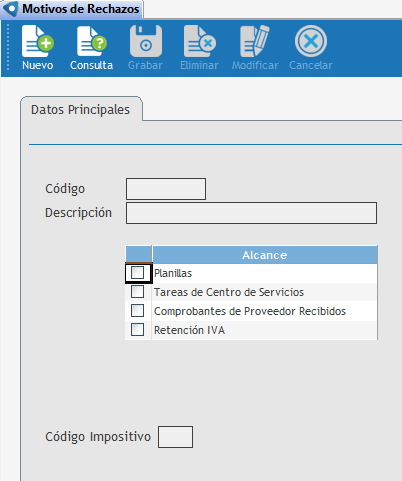Select the Motivos de Rechazos window tab

72,9
